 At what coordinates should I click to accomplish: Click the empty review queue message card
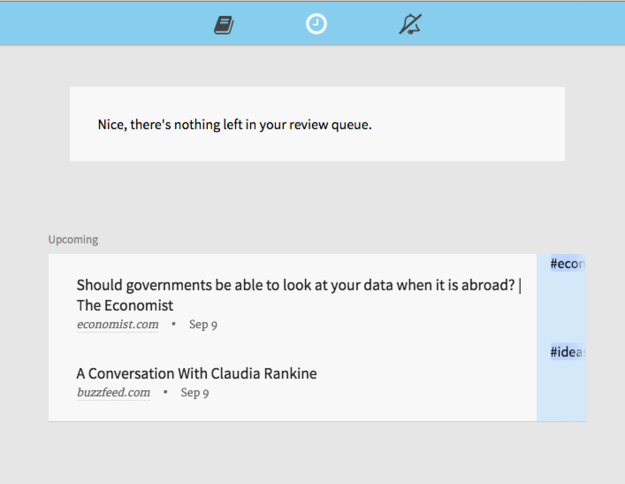[316, 124]
